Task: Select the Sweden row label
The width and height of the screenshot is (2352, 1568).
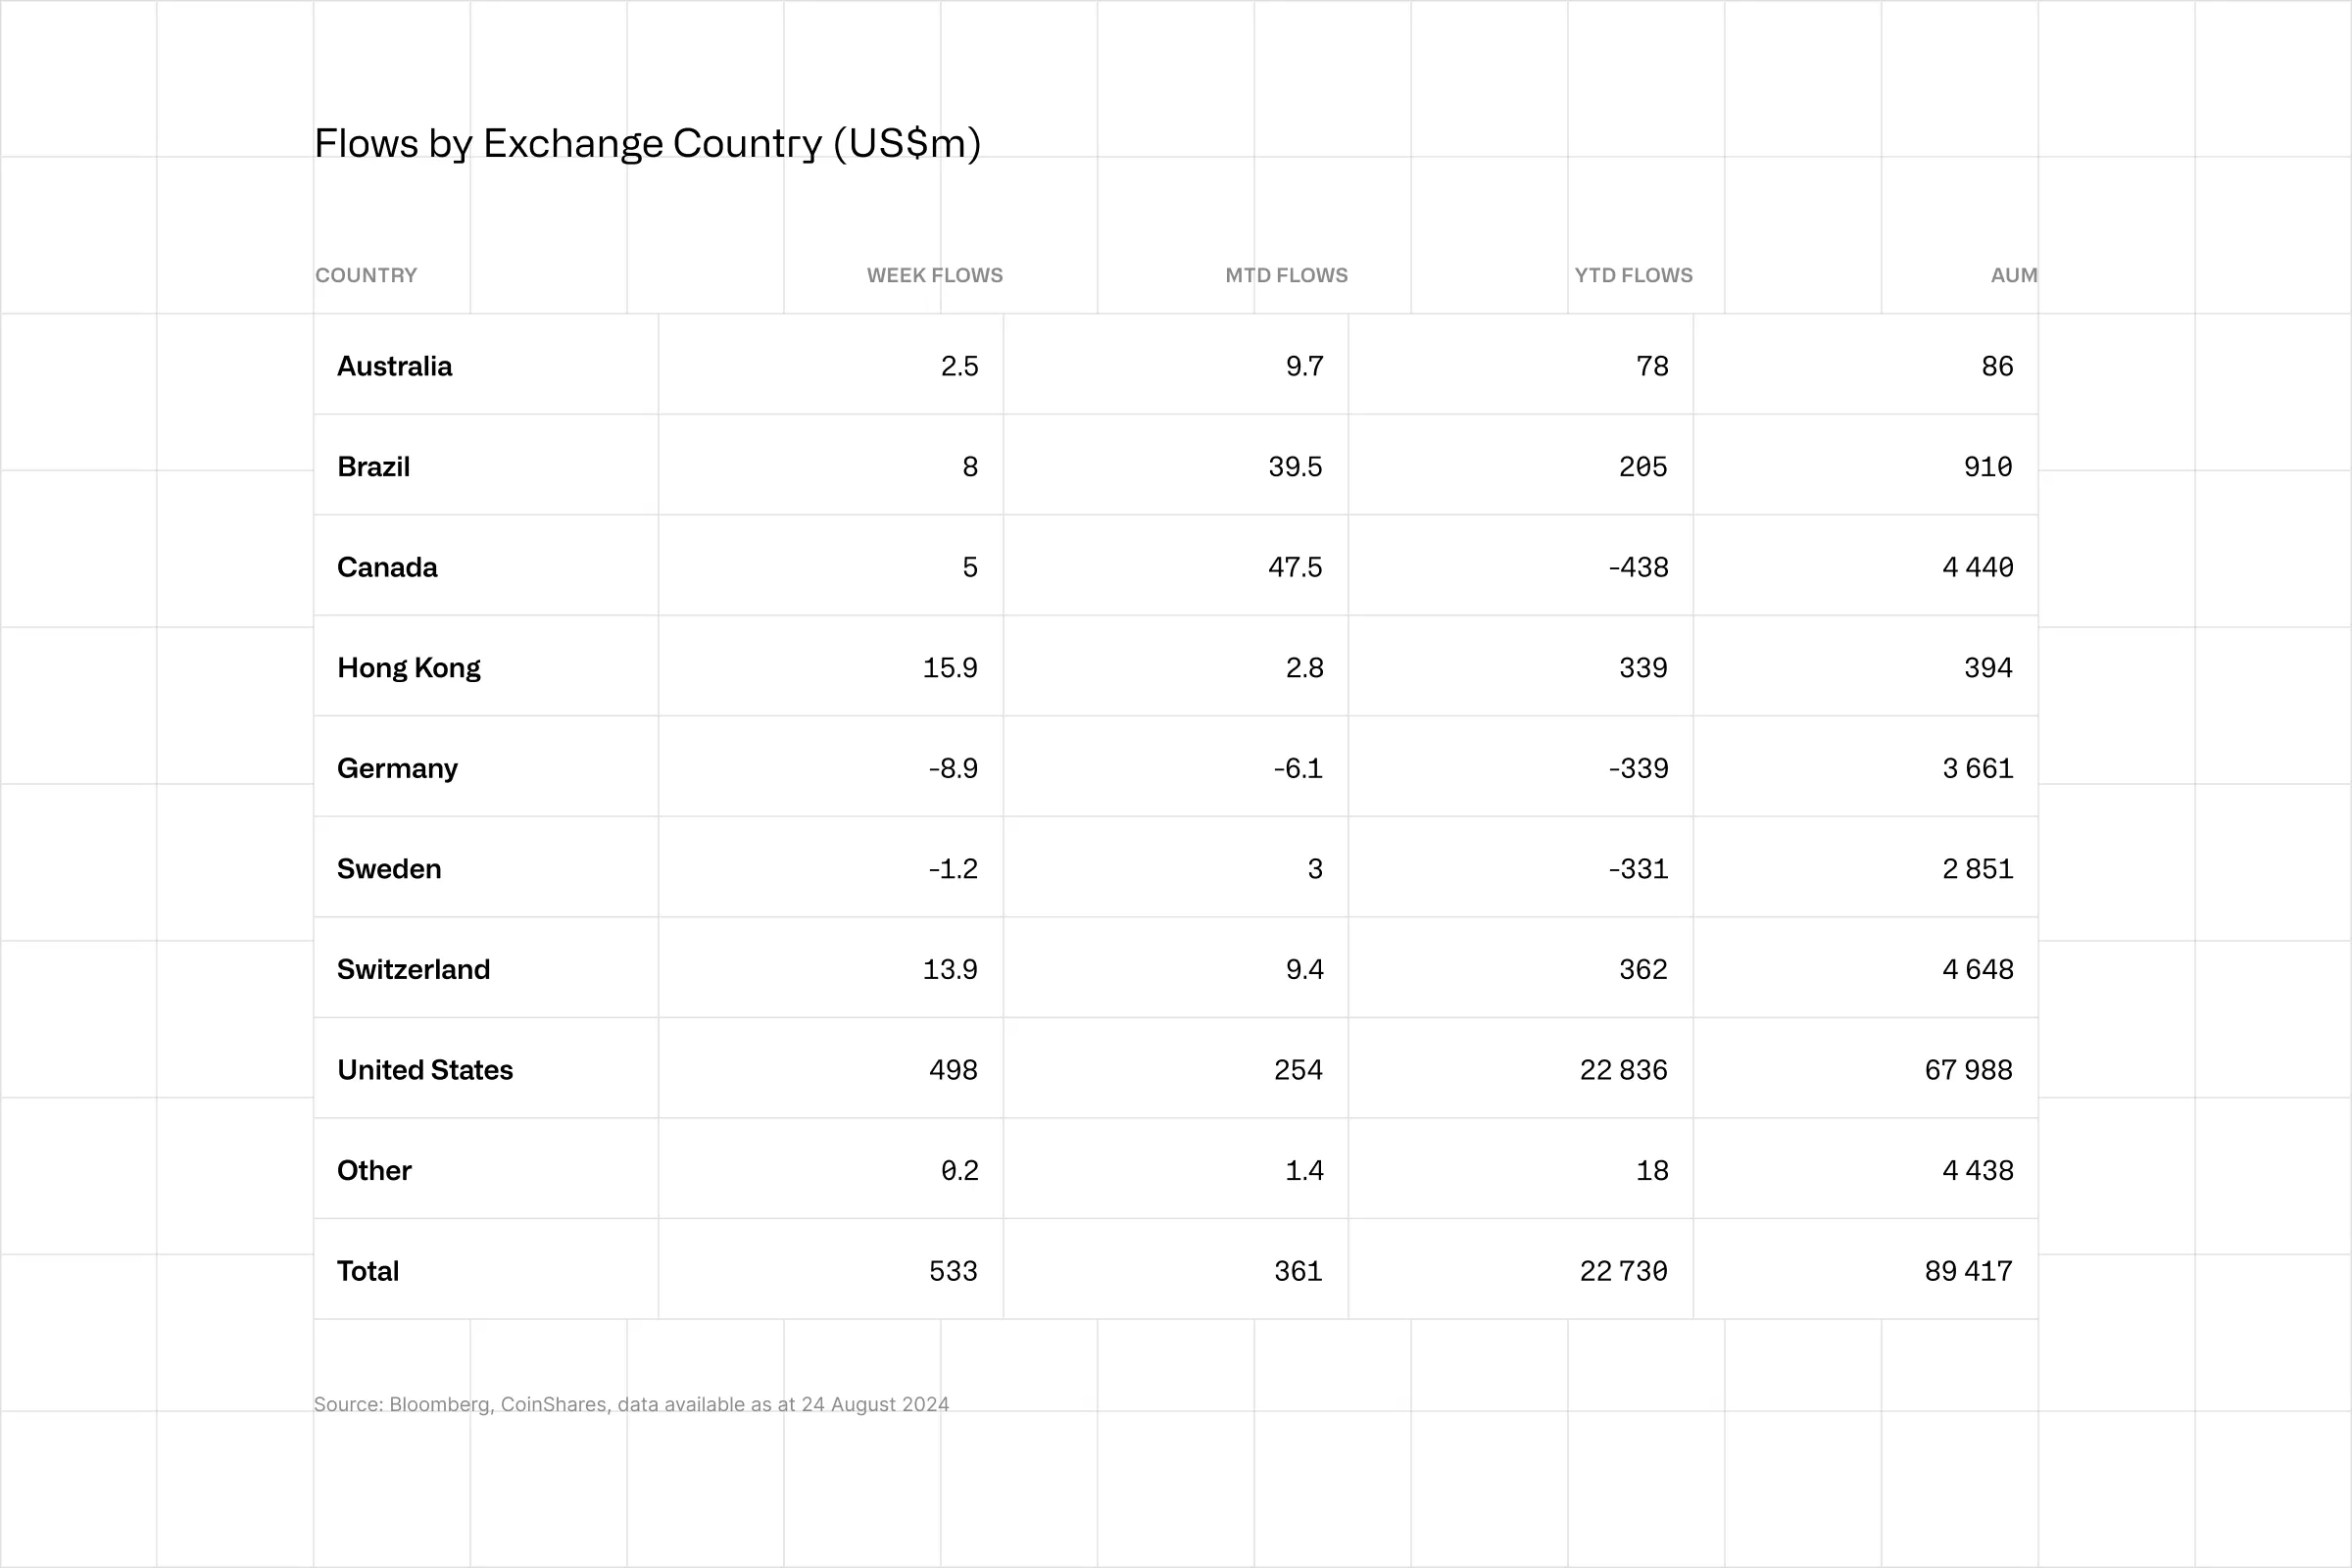Action: [x=389, y=869]
